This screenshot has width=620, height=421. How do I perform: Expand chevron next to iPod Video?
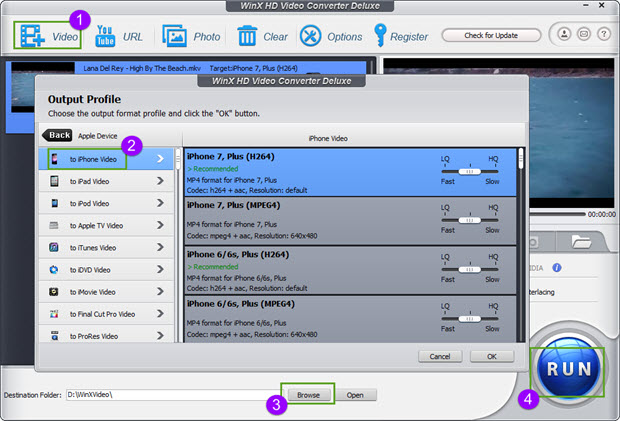pos(160,203)
